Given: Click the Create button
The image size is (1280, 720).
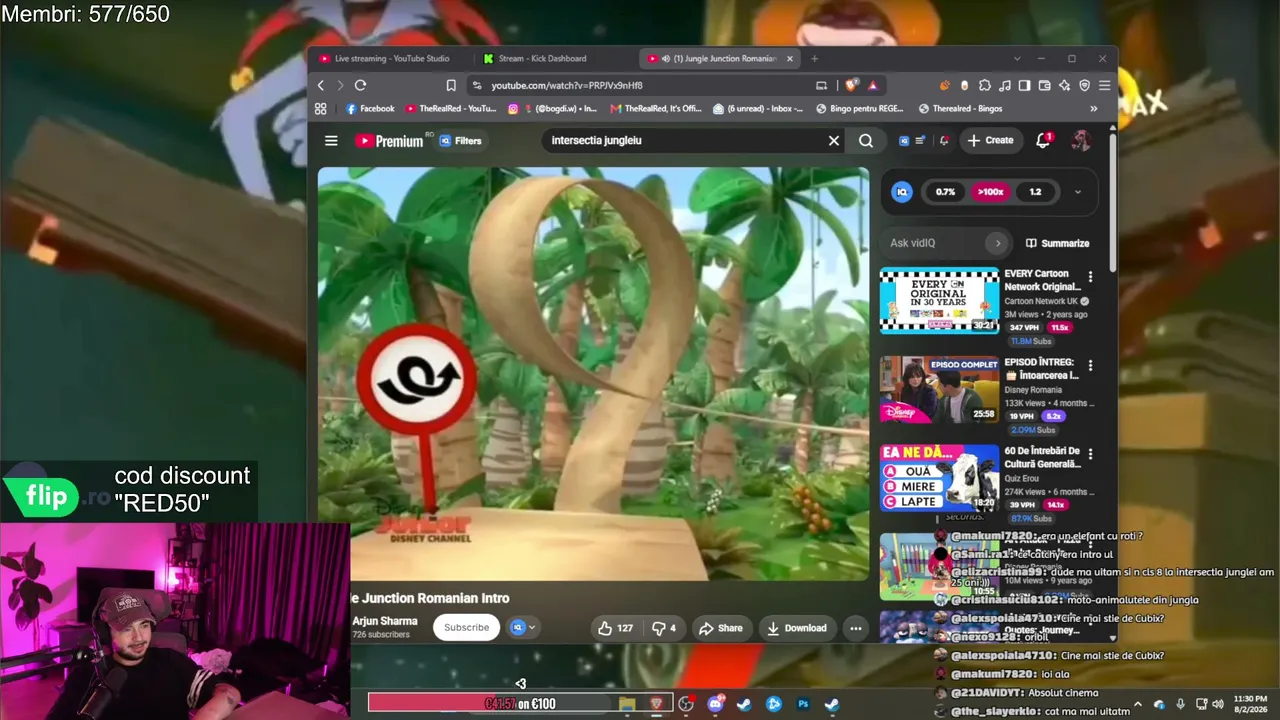Looking at the screenshot, I should [990, 141].
